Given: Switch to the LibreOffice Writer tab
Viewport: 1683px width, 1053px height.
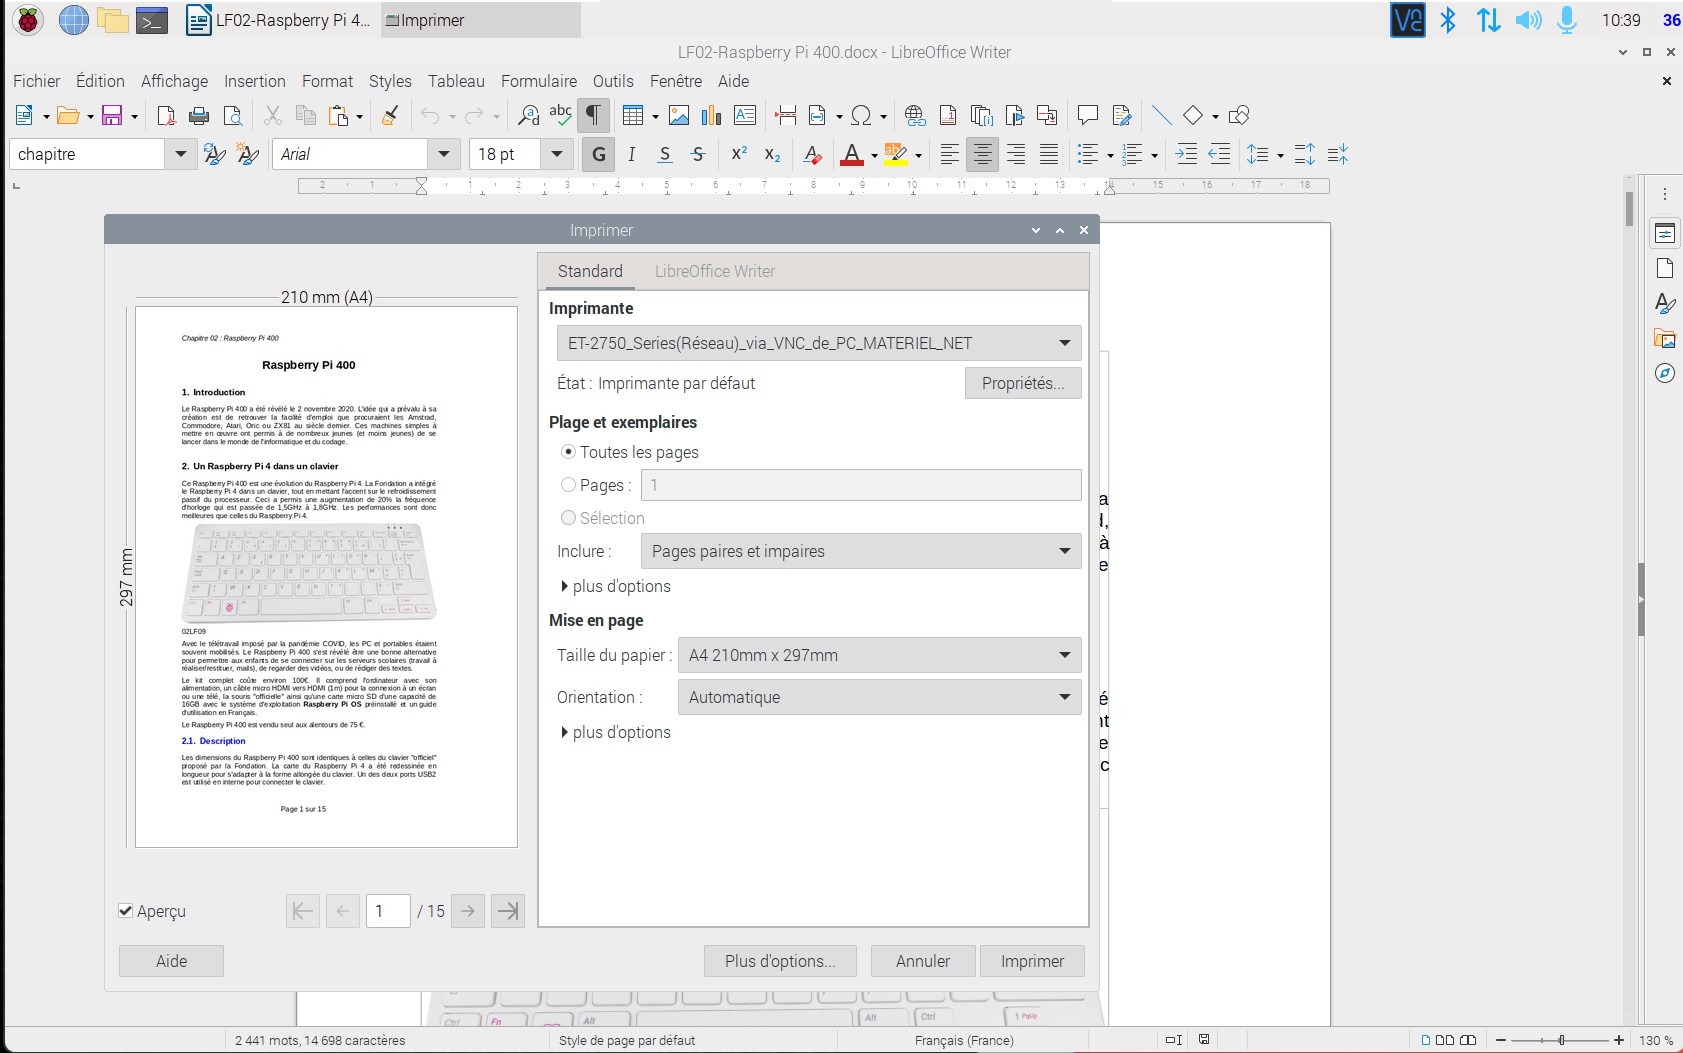Looking at the screenshot, I should (x=714, y=271).
